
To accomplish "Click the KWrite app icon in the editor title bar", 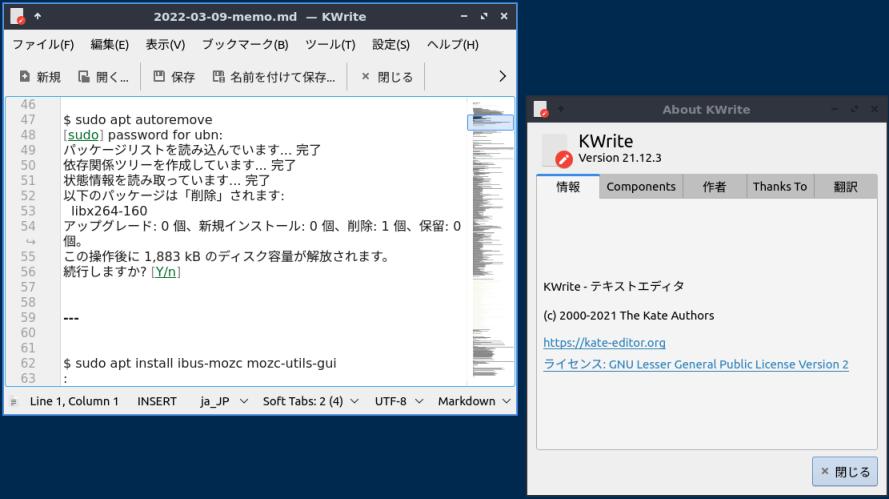I will pyautogui.click(x=17, y=16).
